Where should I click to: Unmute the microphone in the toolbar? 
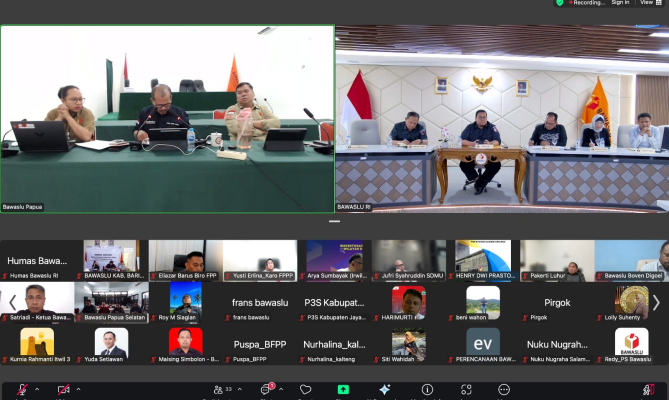click(x=22, y=390)
